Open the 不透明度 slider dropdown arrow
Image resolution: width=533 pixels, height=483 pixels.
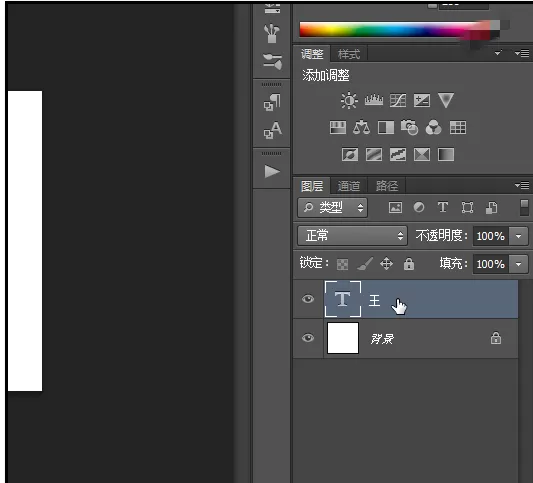[518, 236]
